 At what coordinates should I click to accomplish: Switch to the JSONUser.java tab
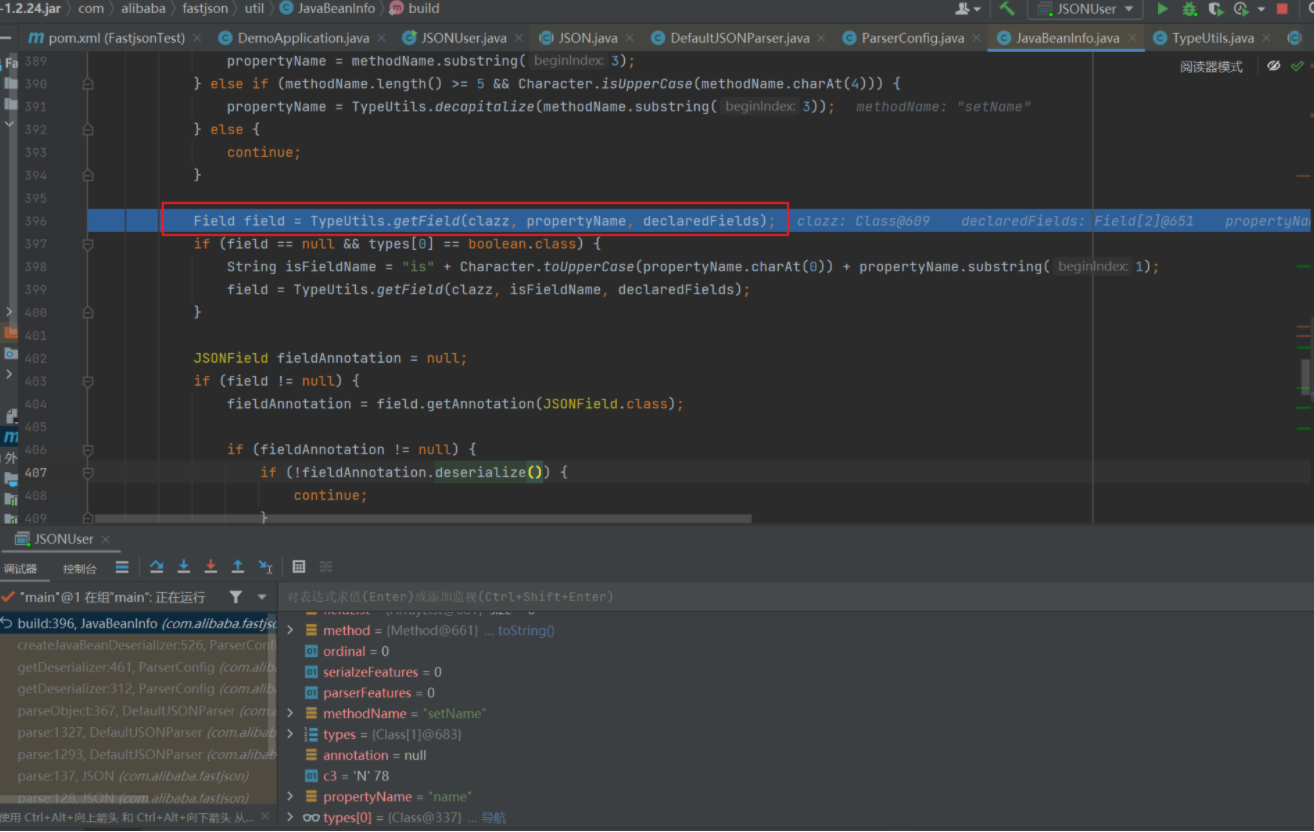463,38
